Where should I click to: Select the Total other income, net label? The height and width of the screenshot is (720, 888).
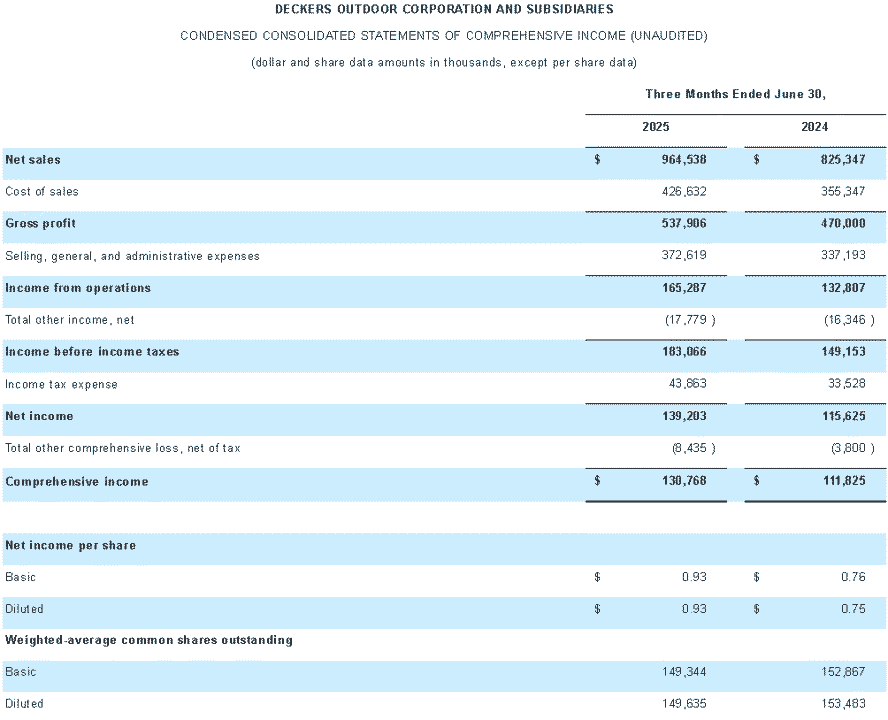coord(70,320)
